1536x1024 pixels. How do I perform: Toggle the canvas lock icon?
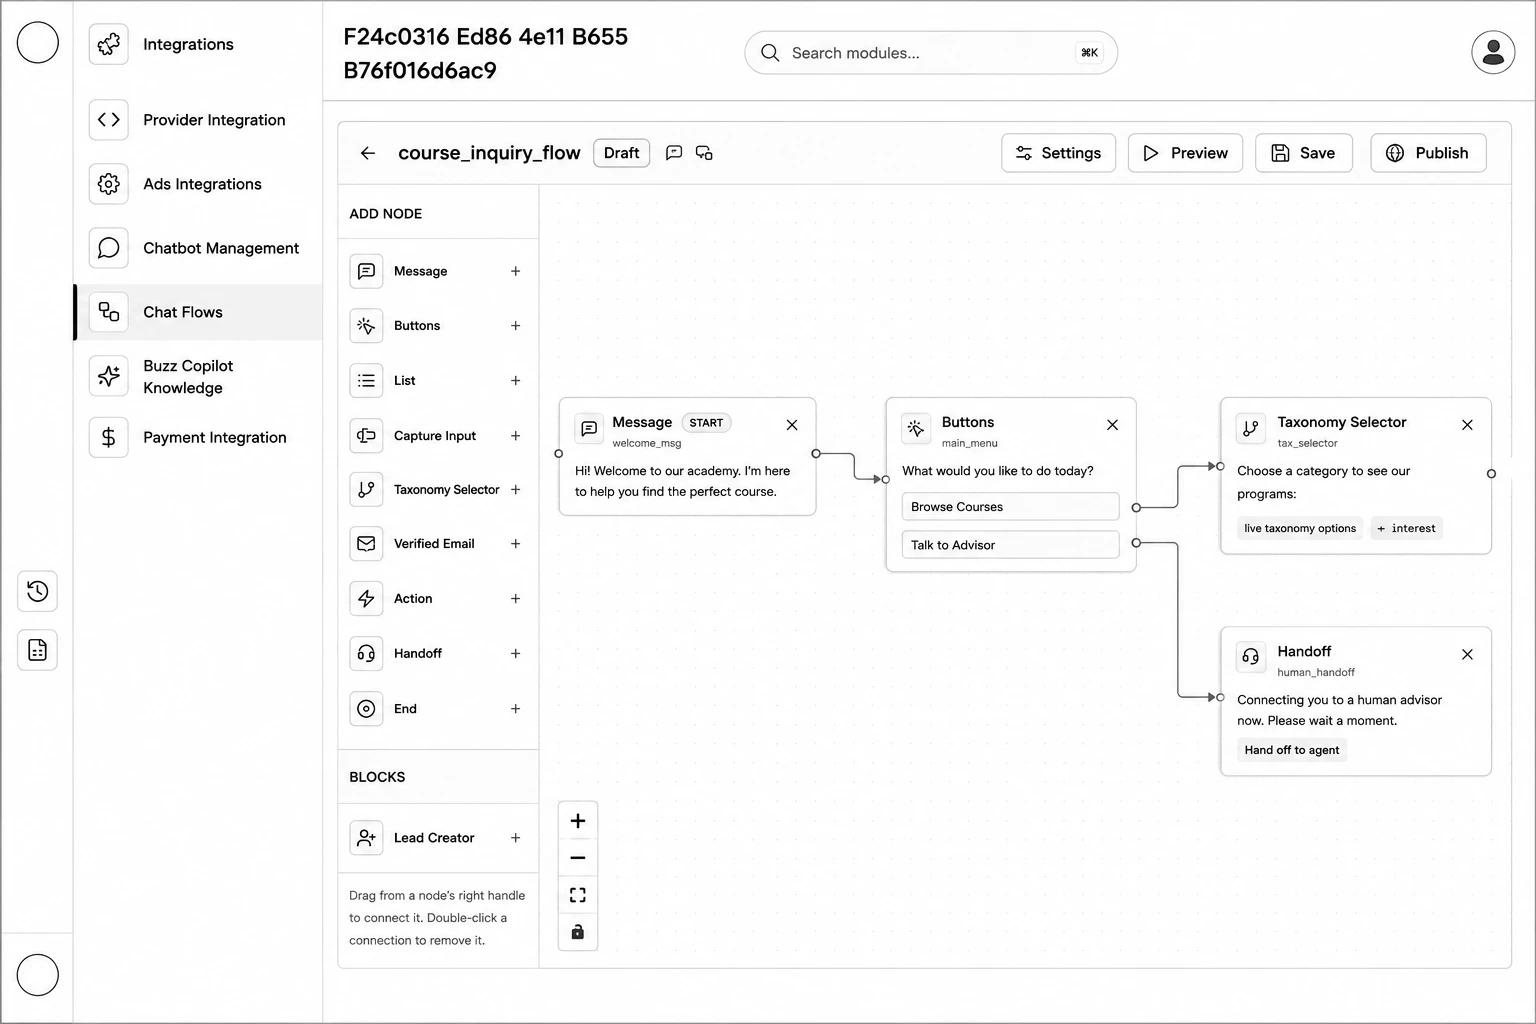[578, 932]
